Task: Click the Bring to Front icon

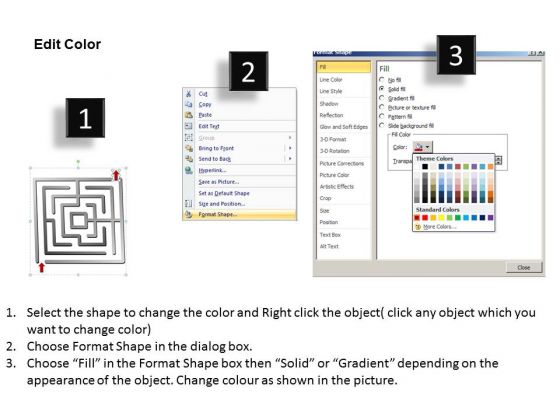Action: click(x=189, y=148)
